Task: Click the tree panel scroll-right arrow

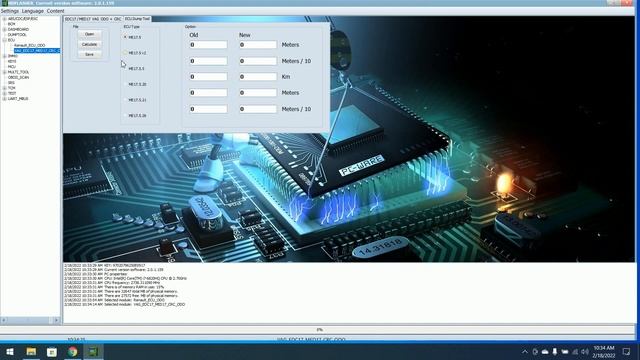Action: point(57,320)
